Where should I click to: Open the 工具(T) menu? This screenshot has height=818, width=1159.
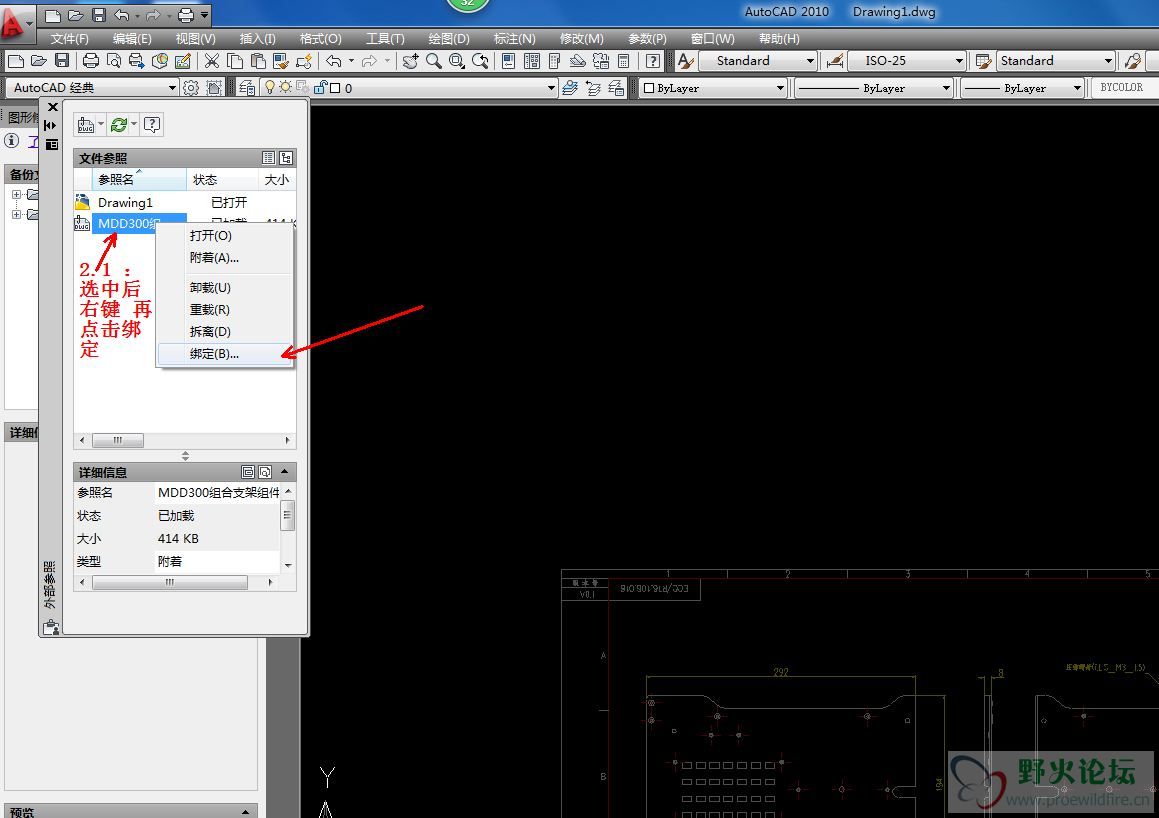point(385,38)
